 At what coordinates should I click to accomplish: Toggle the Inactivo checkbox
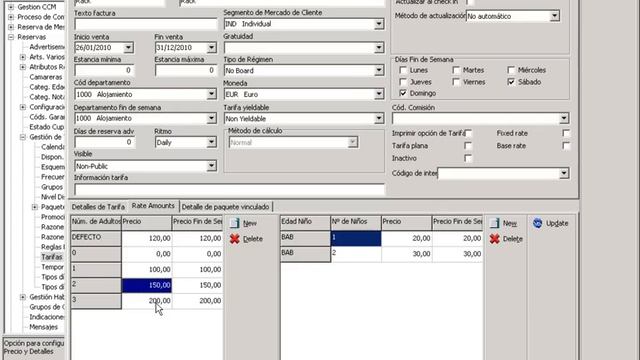click(x=468, y=158)
